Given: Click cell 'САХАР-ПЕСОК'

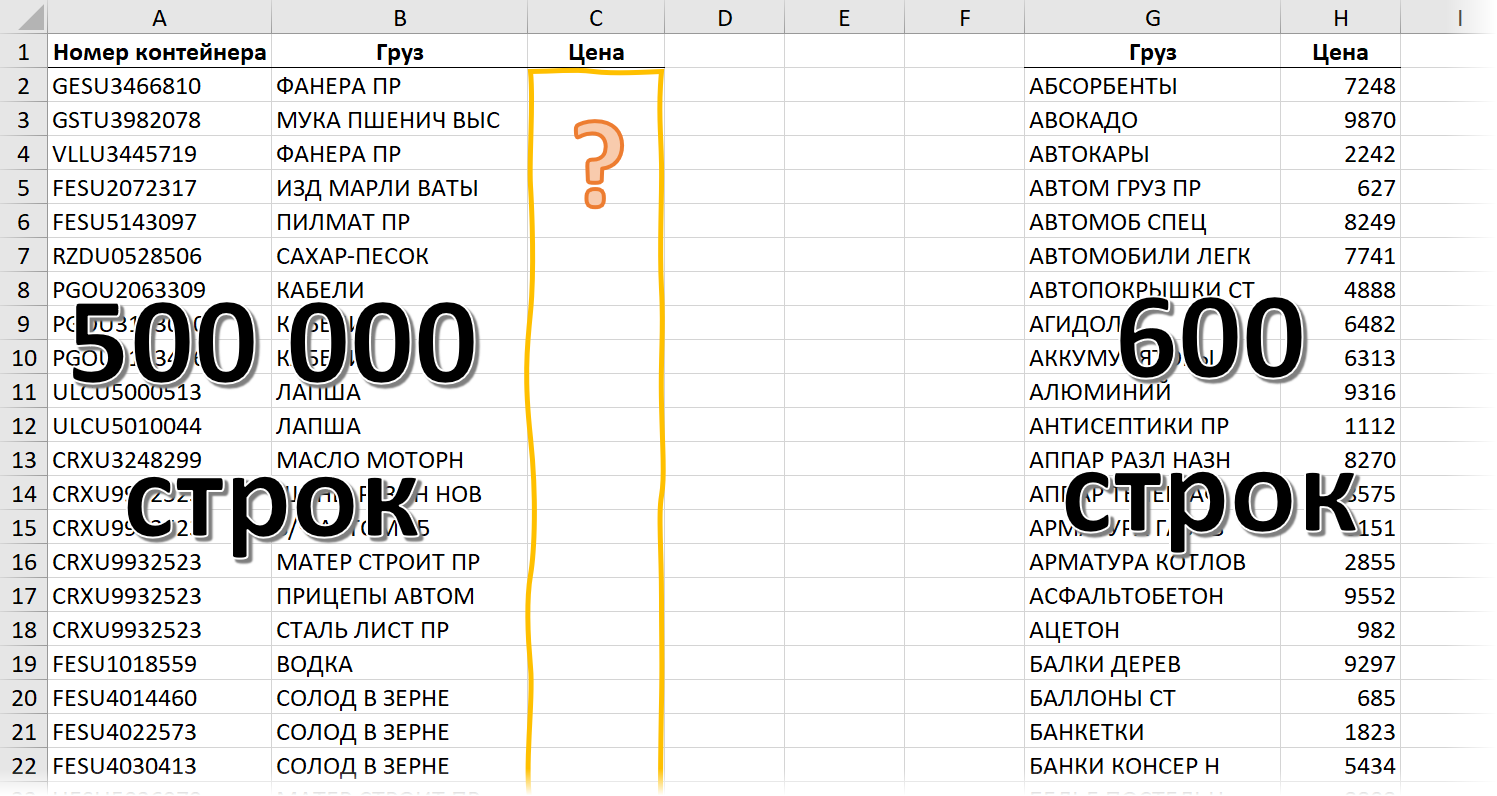Looking at the screenshot, I should (x=399, y=256).
